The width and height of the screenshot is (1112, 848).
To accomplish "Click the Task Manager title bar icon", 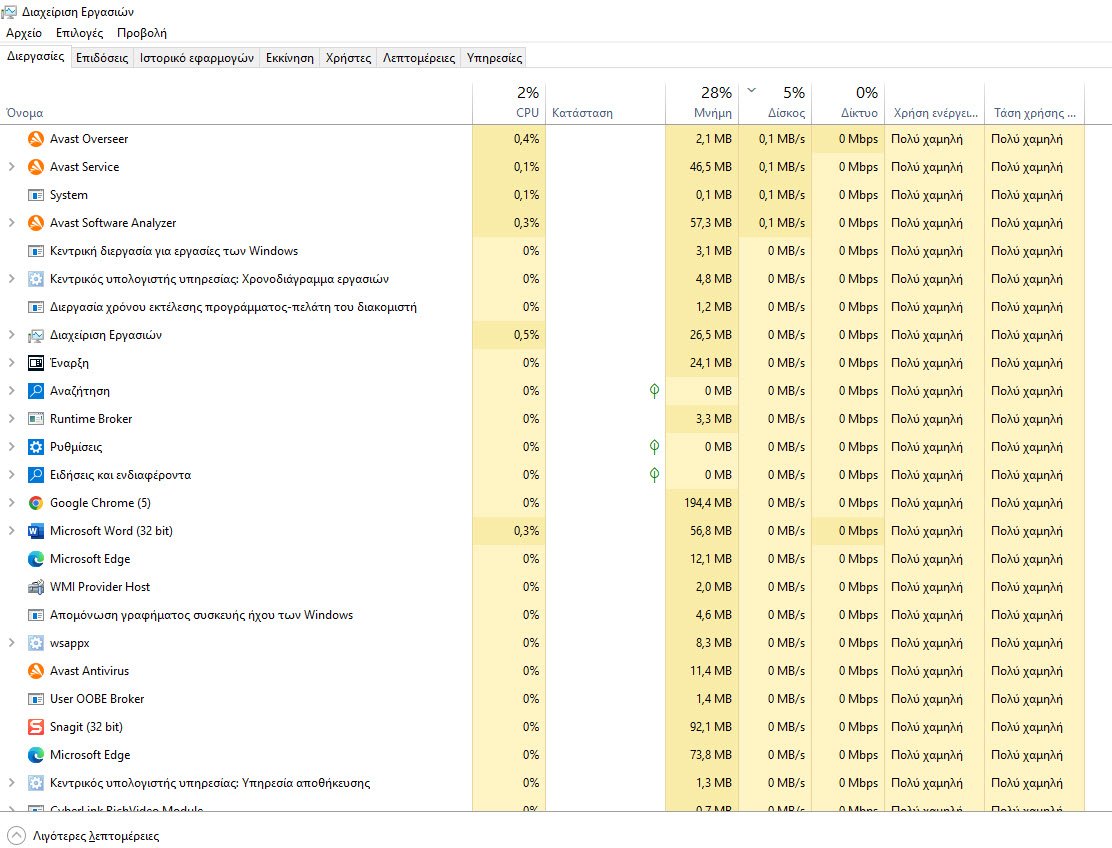I will tap(9, 11).
